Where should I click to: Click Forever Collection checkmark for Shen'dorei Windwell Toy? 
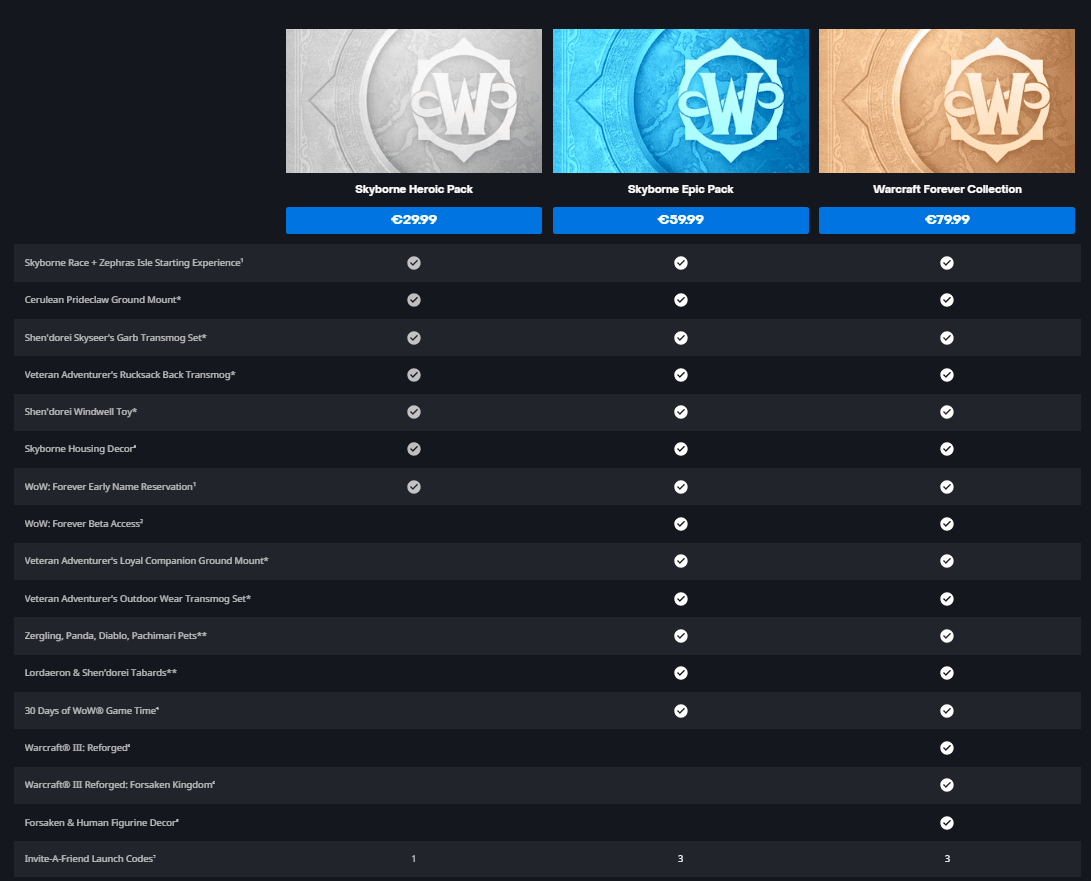(947, 412)
